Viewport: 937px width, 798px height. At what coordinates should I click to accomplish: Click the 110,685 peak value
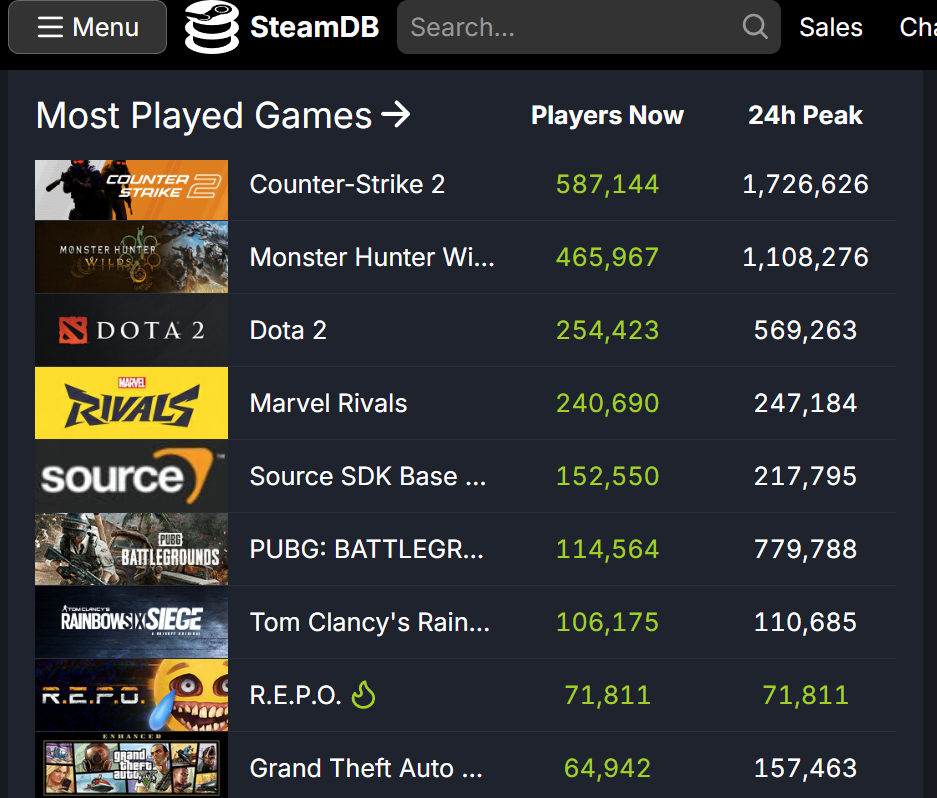[805, 622]
